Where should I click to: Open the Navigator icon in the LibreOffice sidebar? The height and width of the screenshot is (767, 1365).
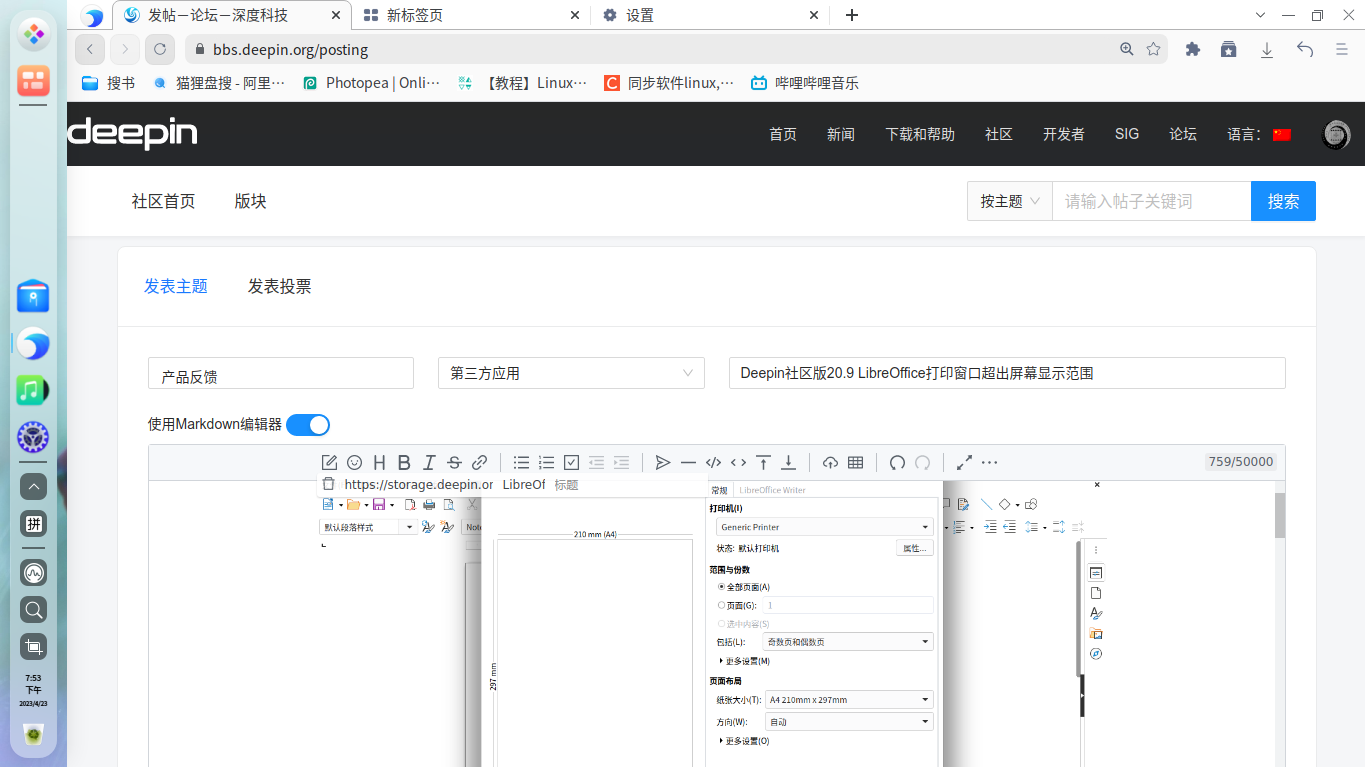point(1096,653)
